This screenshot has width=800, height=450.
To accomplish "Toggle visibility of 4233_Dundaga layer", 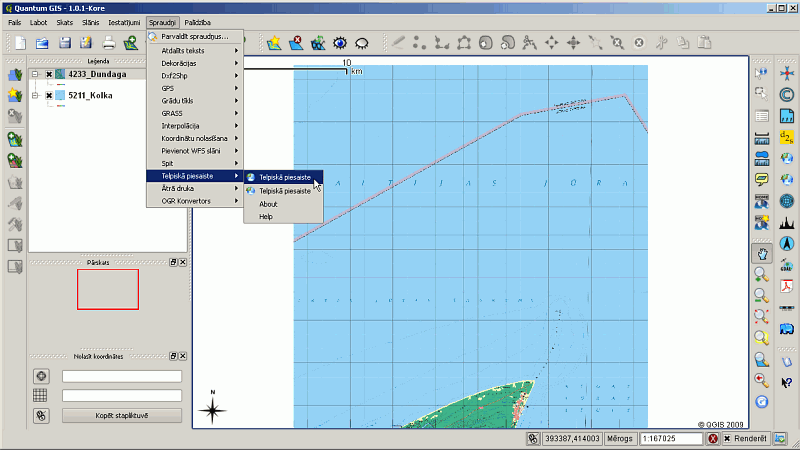I will click(x=49, y=74).
